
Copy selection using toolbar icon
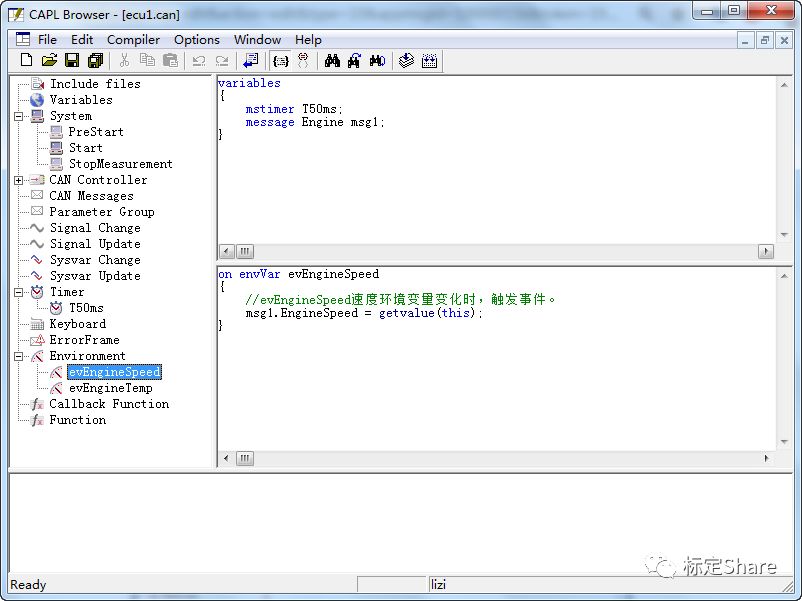tap(147, 60)
